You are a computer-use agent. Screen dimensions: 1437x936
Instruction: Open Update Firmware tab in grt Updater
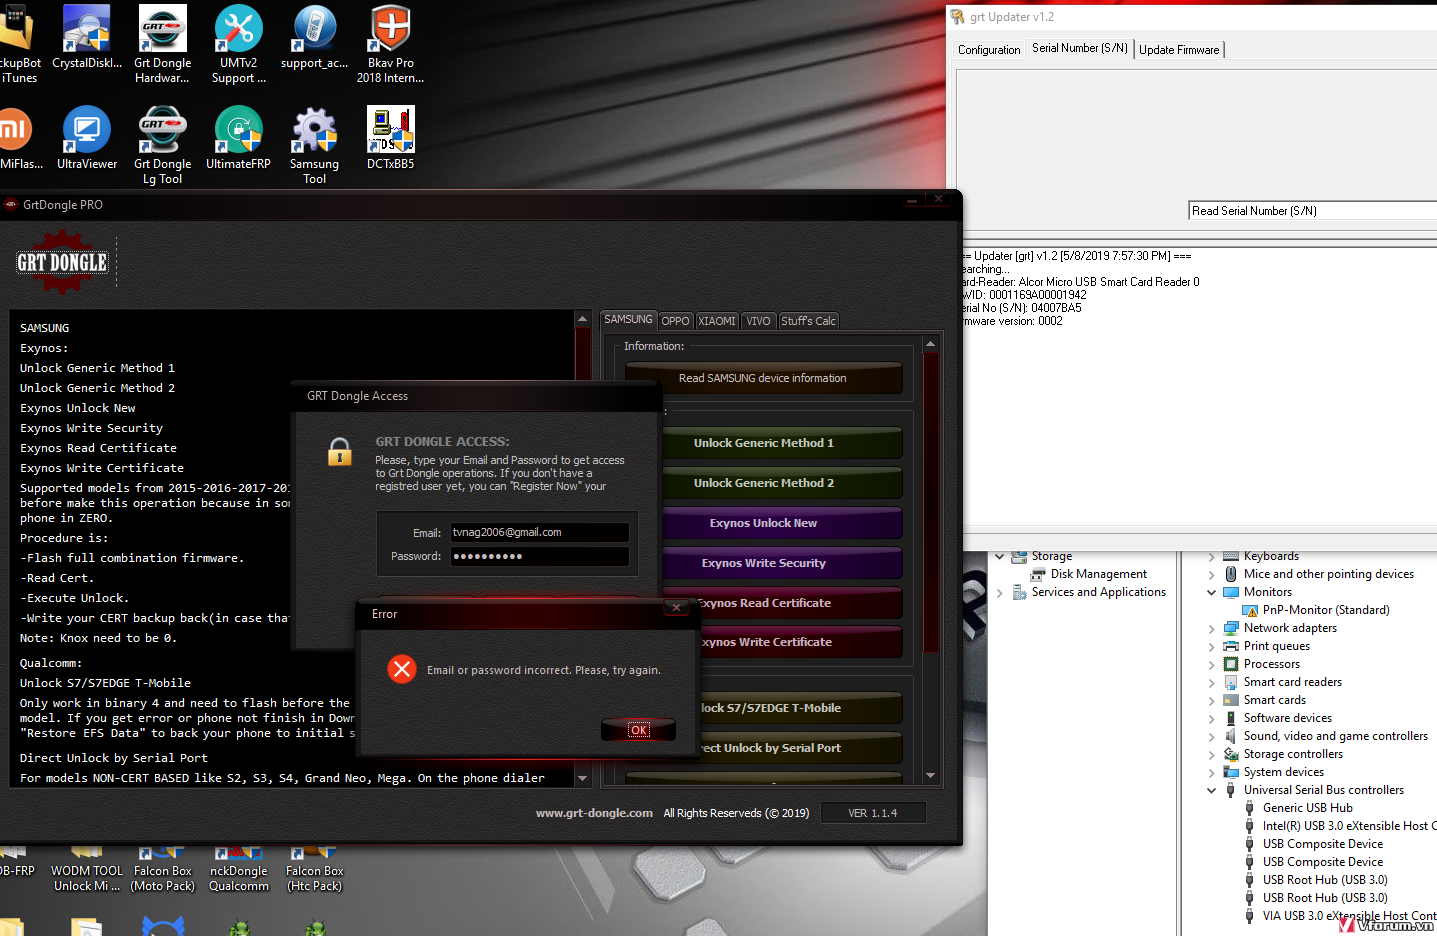tap(1179, 50)
